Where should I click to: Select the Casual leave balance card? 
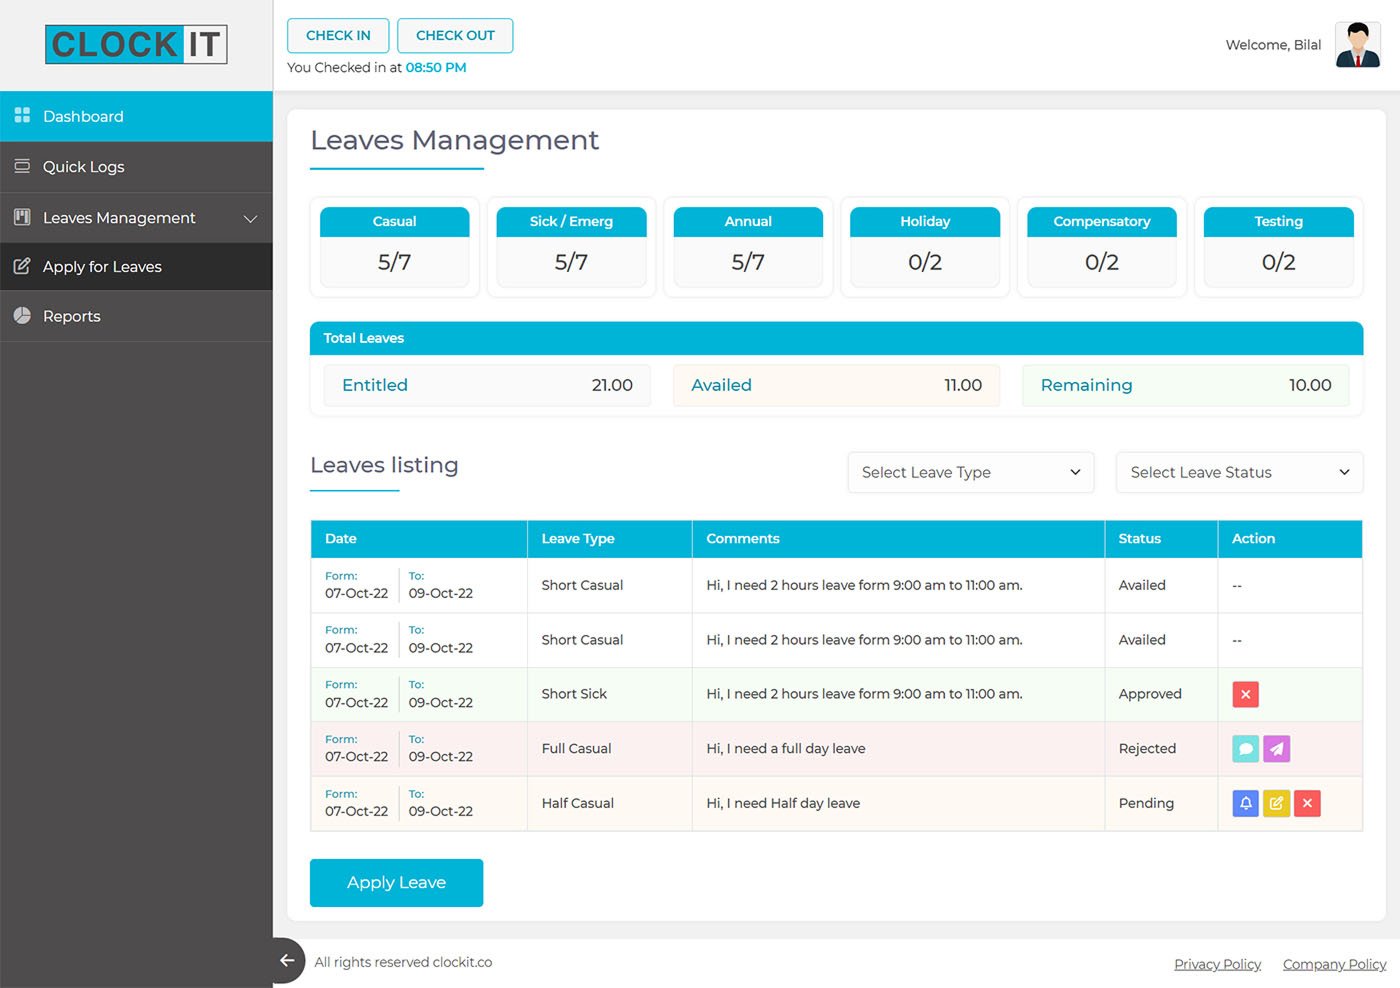[394, 247]
